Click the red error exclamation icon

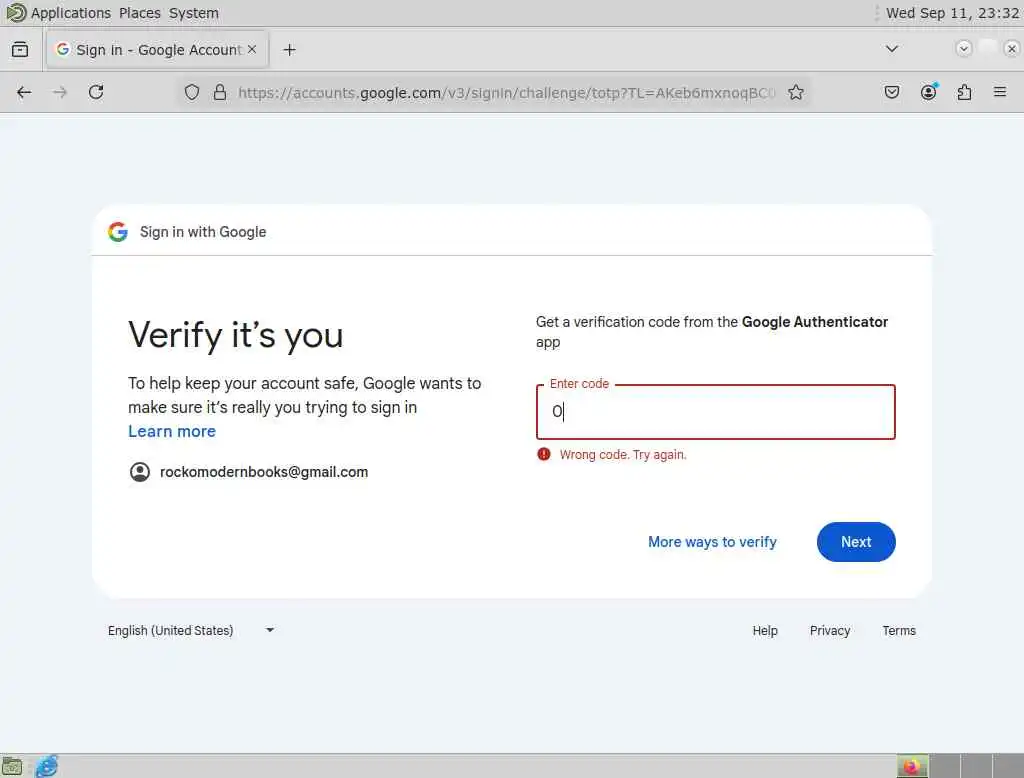pyautogui.click(x=543, y=454)
